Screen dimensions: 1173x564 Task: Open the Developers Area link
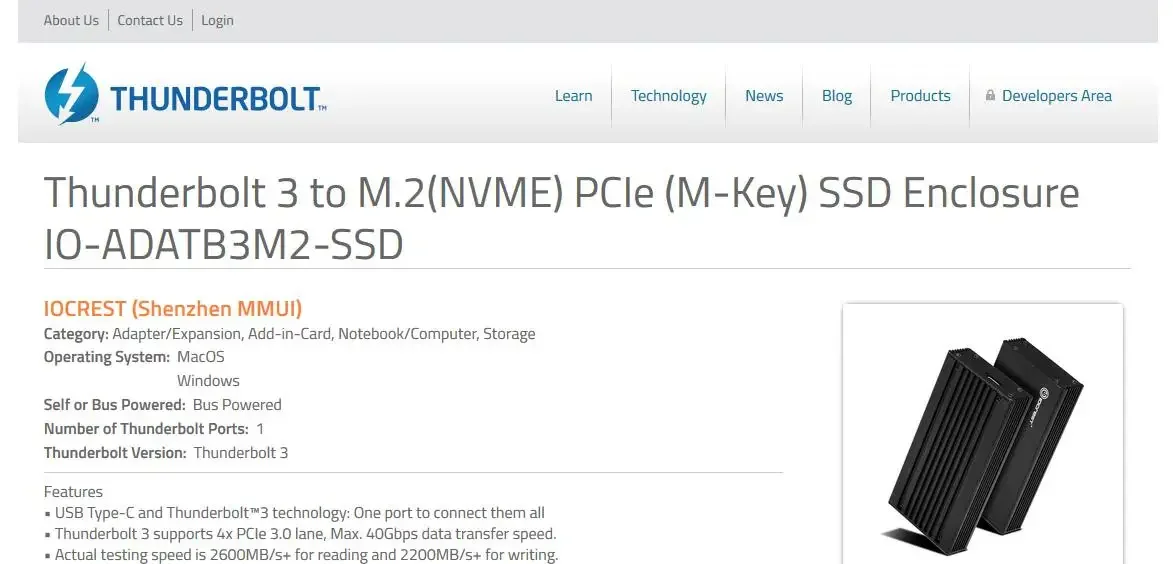[x=1056, y=96]
